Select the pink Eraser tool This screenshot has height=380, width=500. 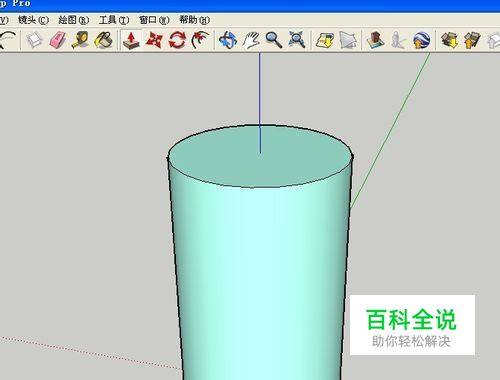coord(58,40)
